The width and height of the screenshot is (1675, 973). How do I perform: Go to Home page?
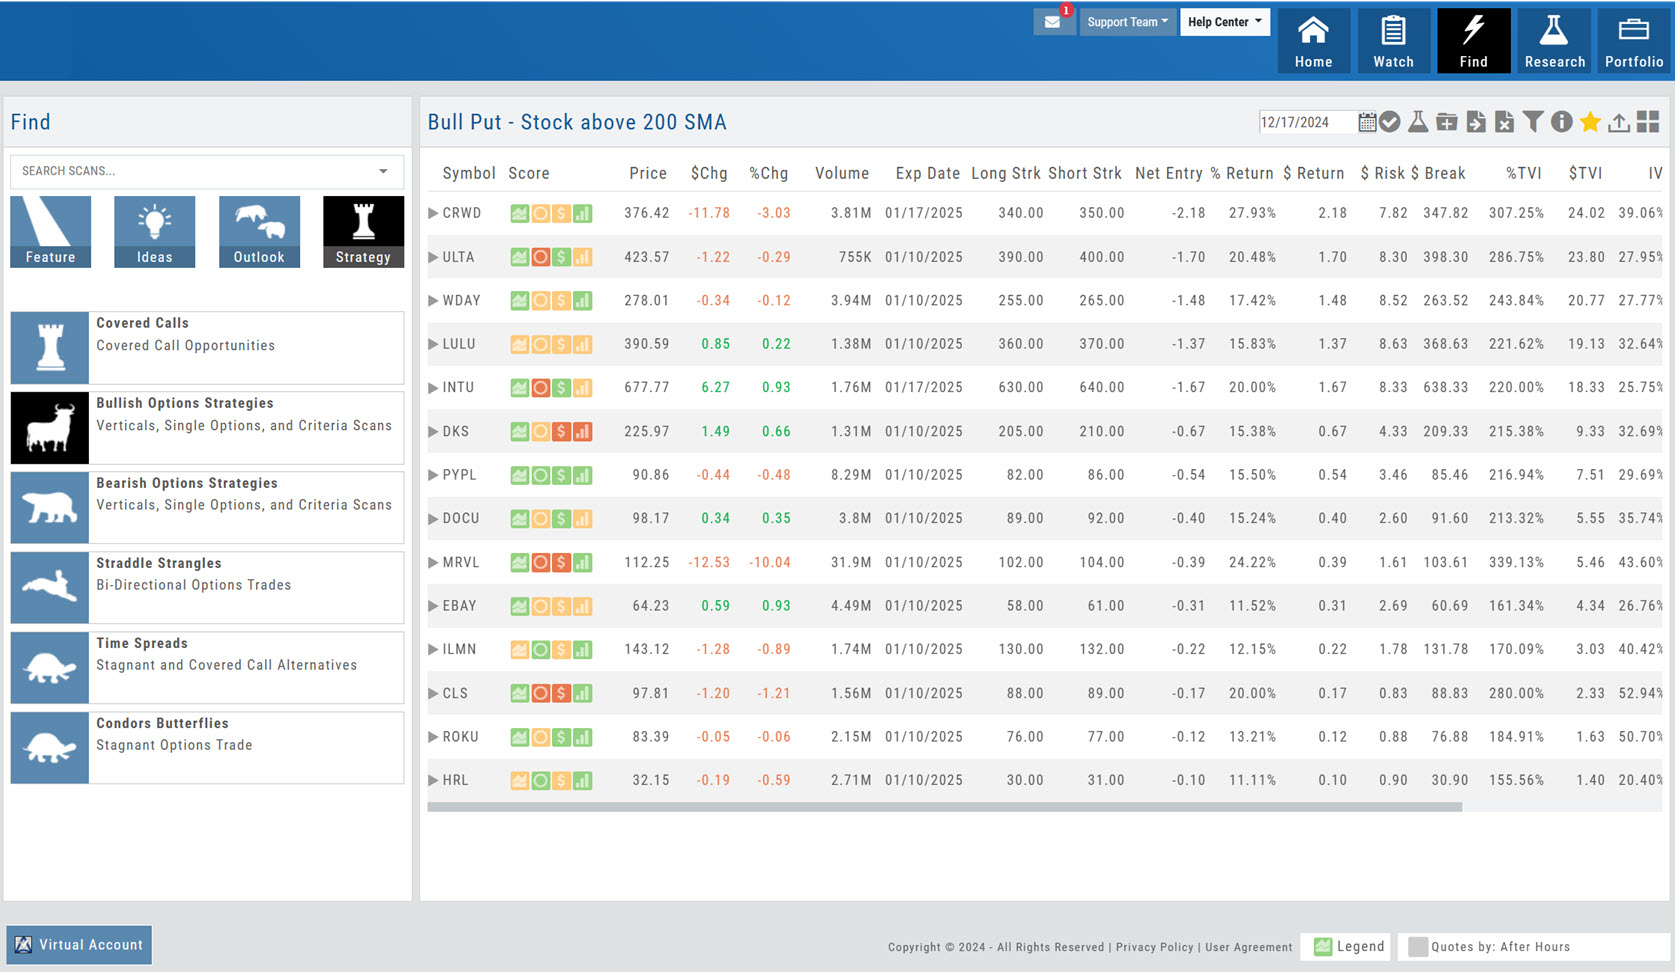[1313, 41]
